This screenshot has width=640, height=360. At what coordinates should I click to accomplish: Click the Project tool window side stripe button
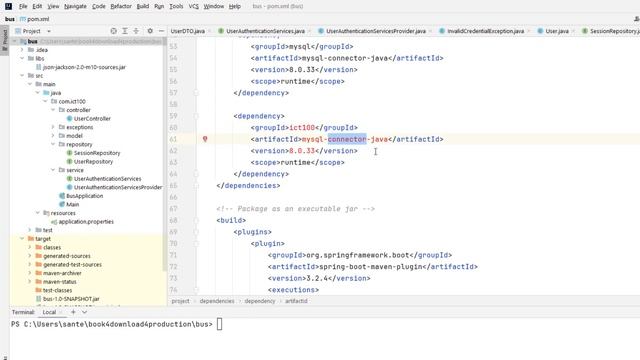(4, 40)
